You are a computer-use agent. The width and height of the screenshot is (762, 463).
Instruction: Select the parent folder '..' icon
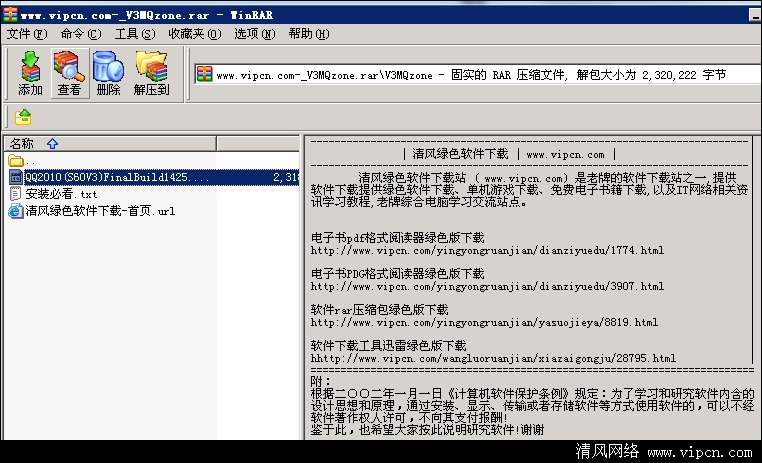16,161
